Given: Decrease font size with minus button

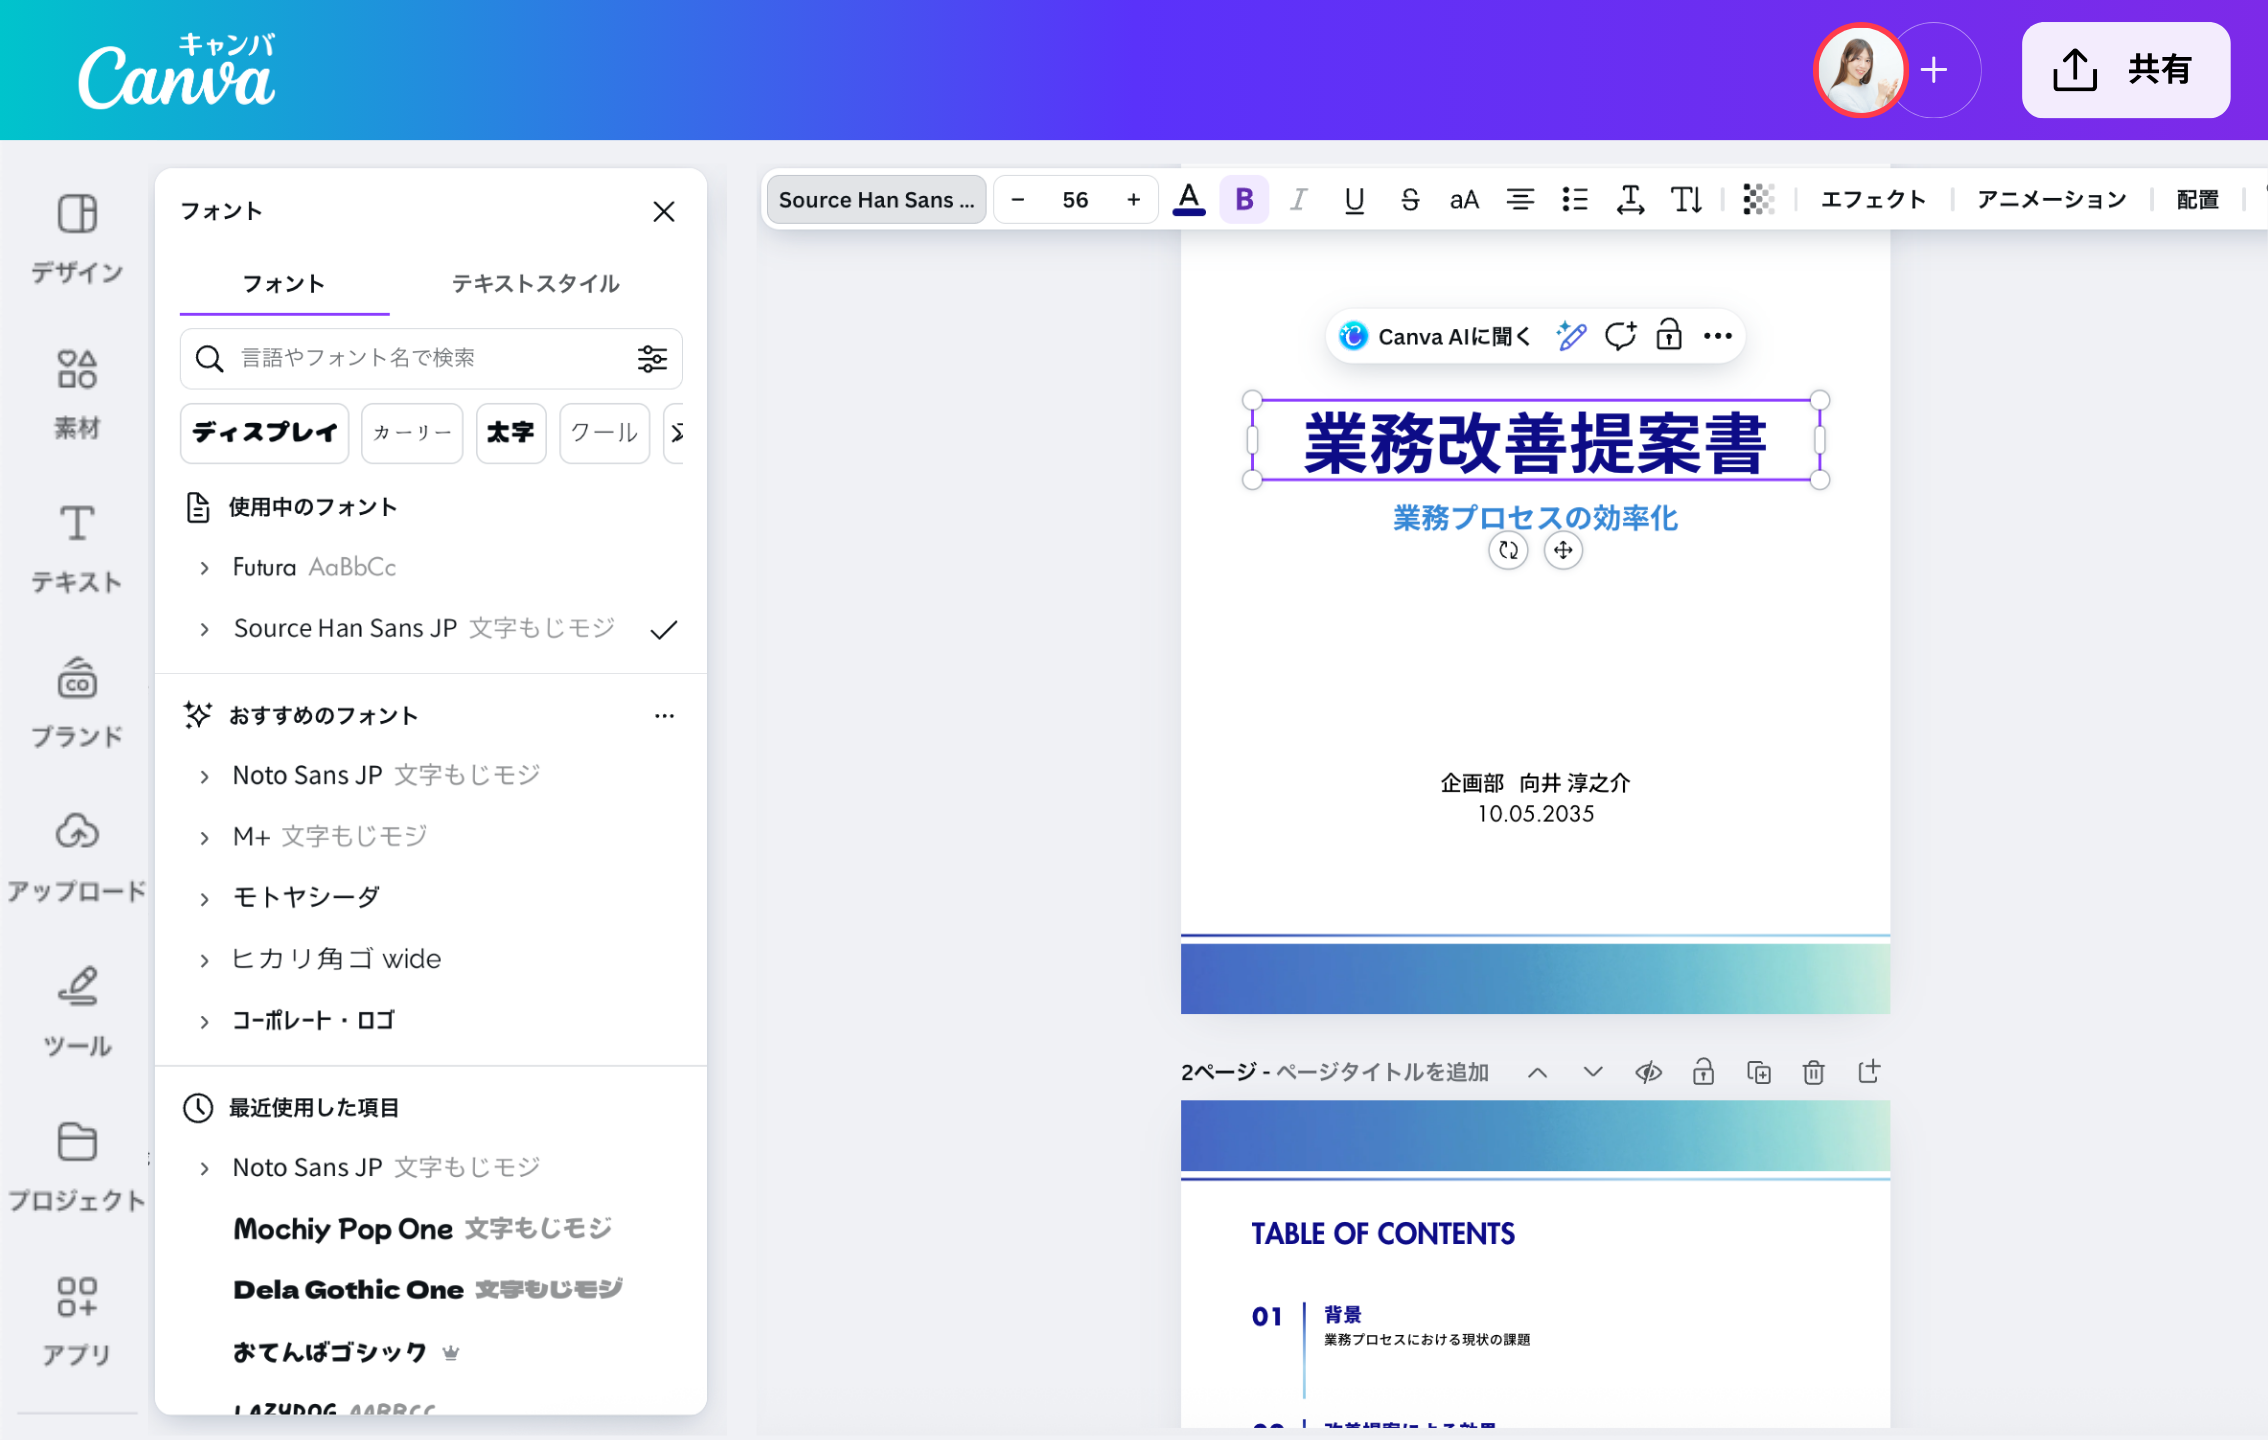Looking at the screenshot, I should coord(1017,200).
